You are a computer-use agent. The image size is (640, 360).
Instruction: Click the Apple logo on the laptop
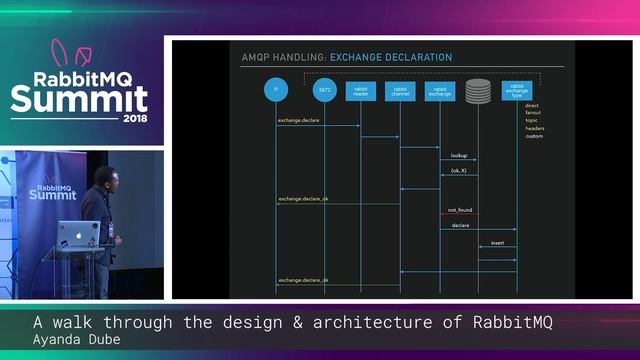79,236
